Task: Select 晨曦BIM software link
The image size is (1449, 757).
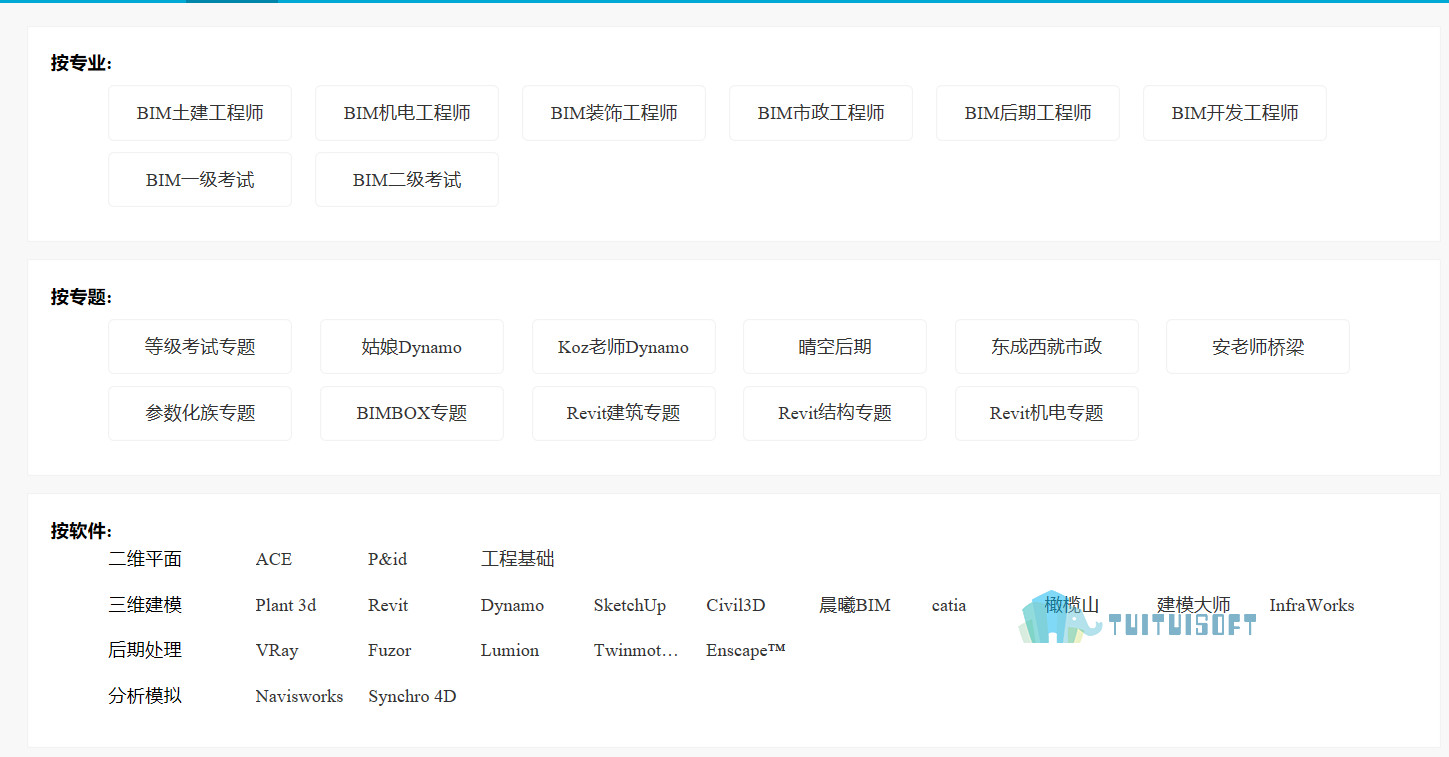Action: 855,605
